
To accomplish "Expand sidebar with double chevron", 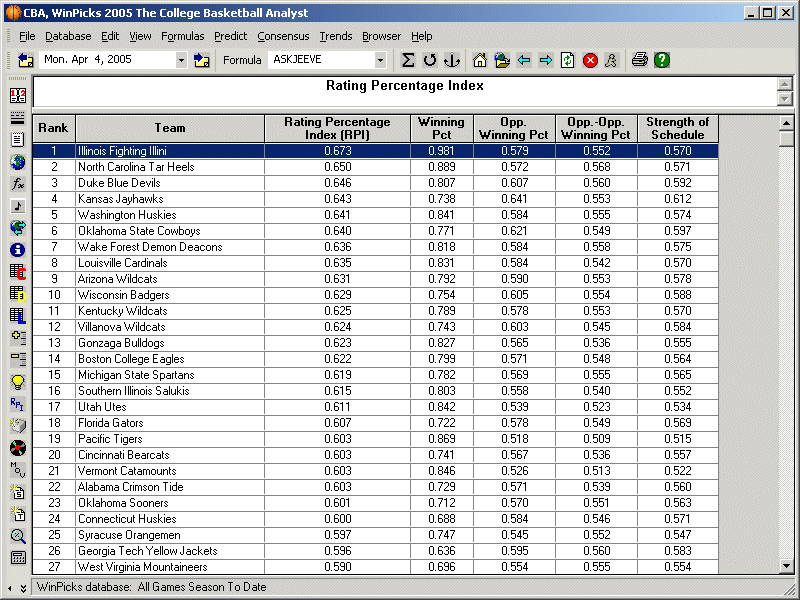I will pos(23,588).
